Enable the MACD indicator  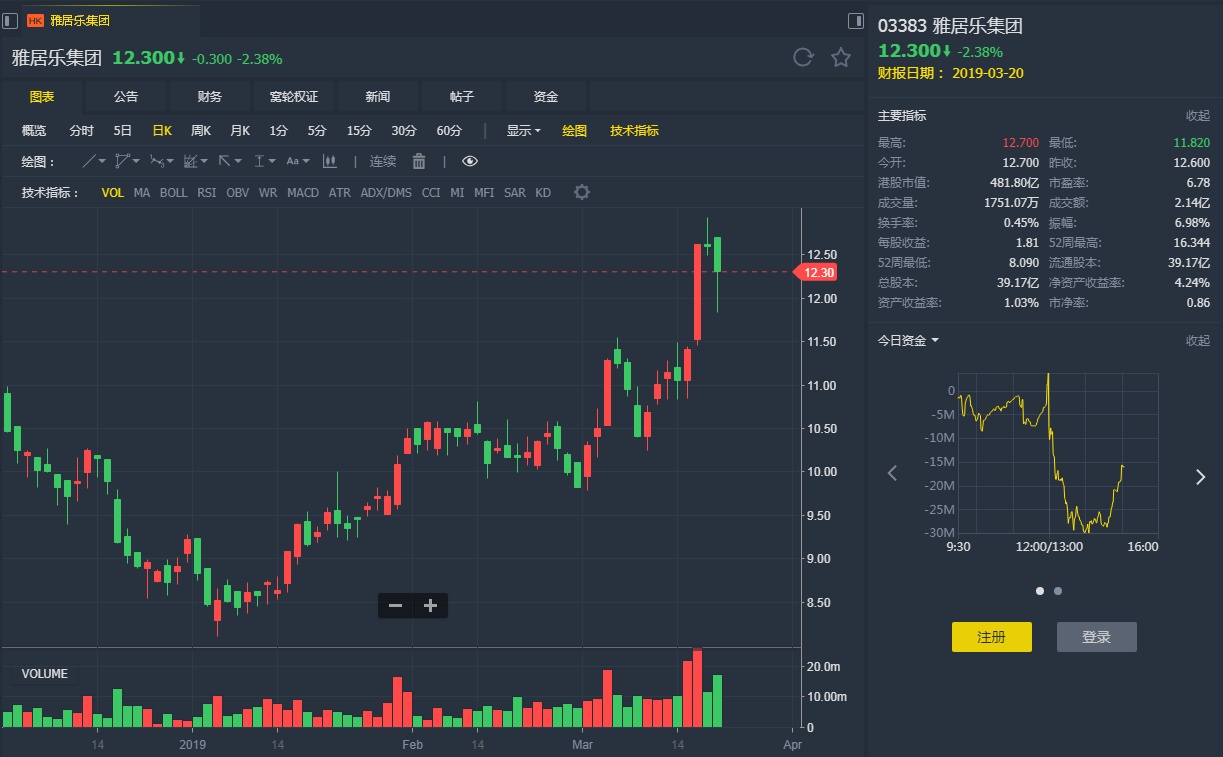[303, 193]
